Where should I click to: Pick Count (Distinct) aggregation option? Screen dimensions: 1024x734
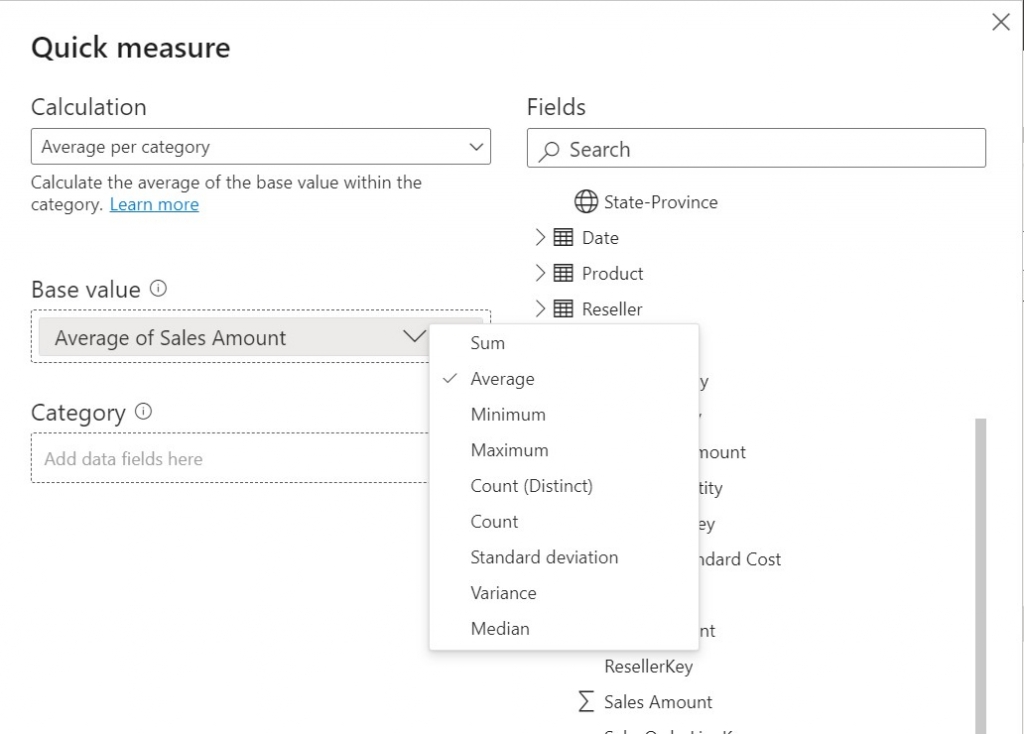point(531,486)
